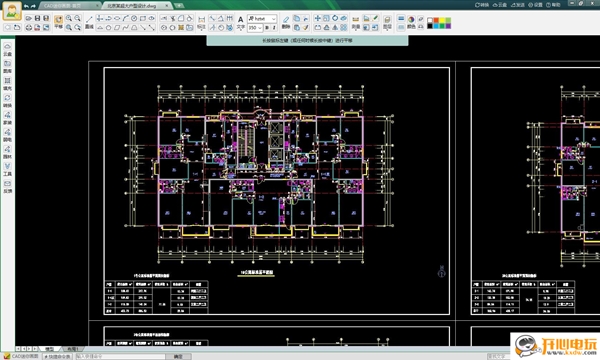The width and height of the screenshot is (600, 360).
Task: Select the 模型 model tab at bottom
Action: click(50, 349)
